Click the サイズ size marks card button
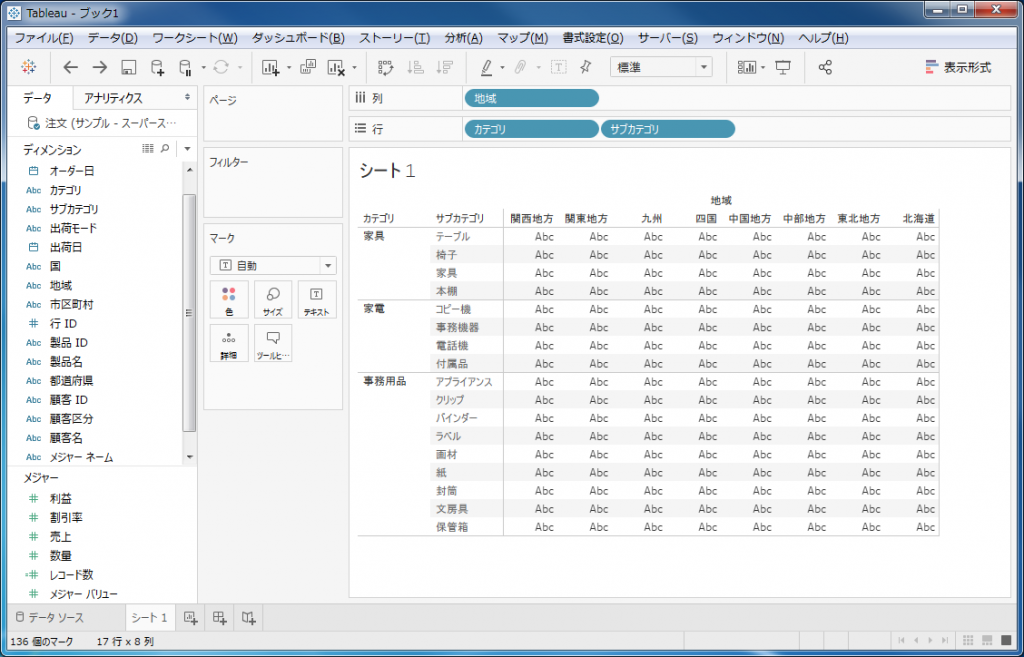 click(273, 299)
